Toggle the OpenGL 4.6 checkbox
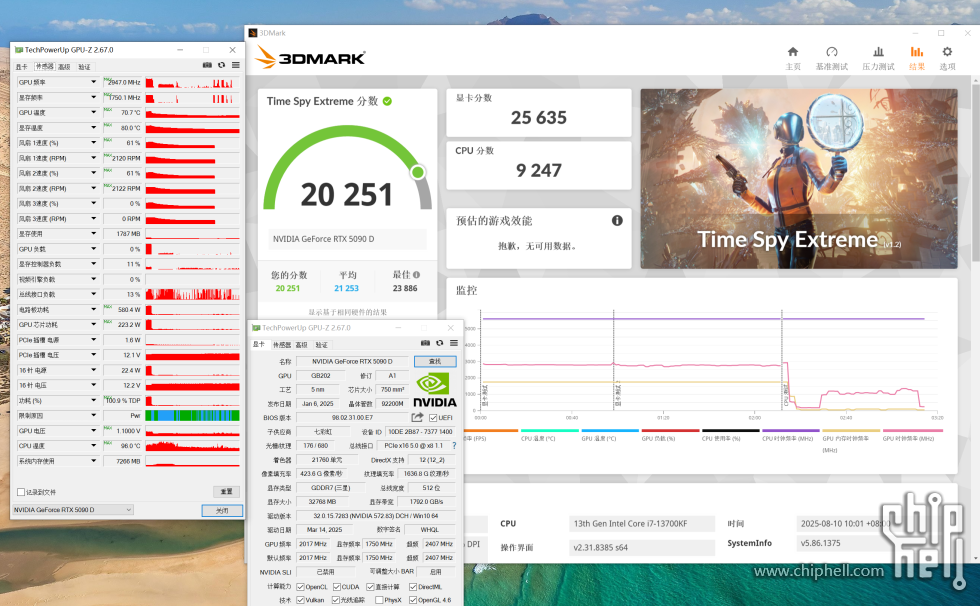 tap(413, 600)
